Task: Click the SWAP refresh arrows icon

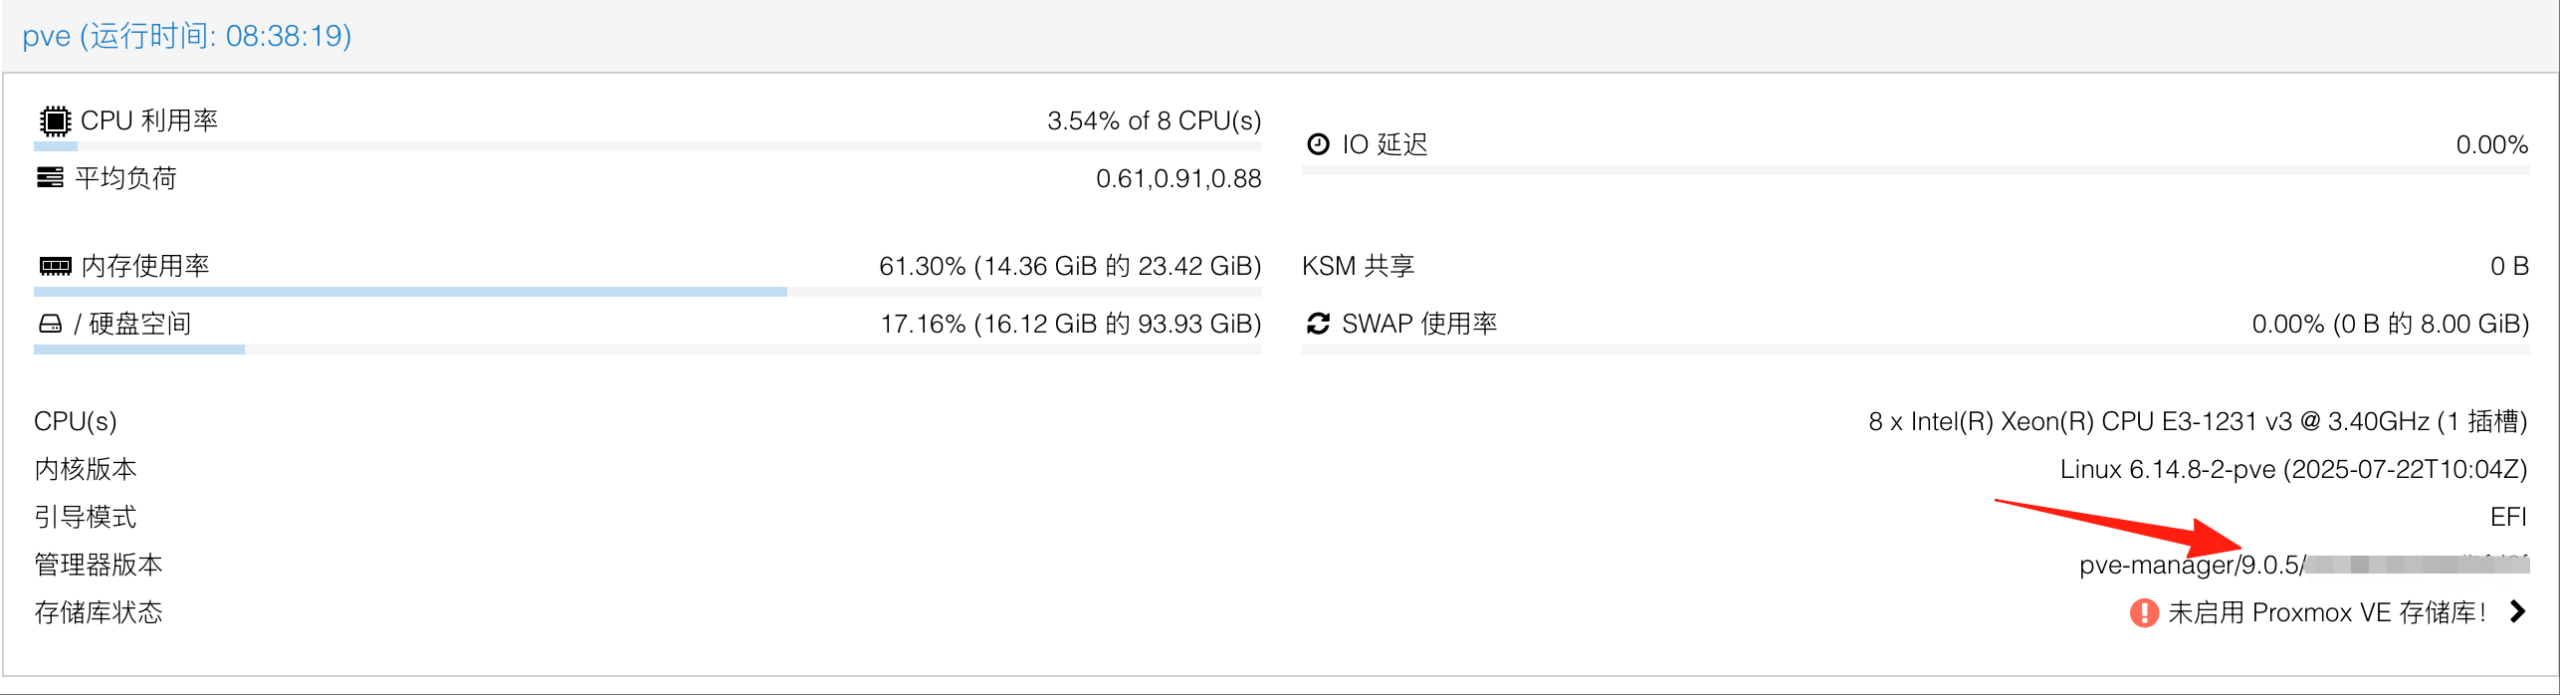Action: [x=1318, y=324]
